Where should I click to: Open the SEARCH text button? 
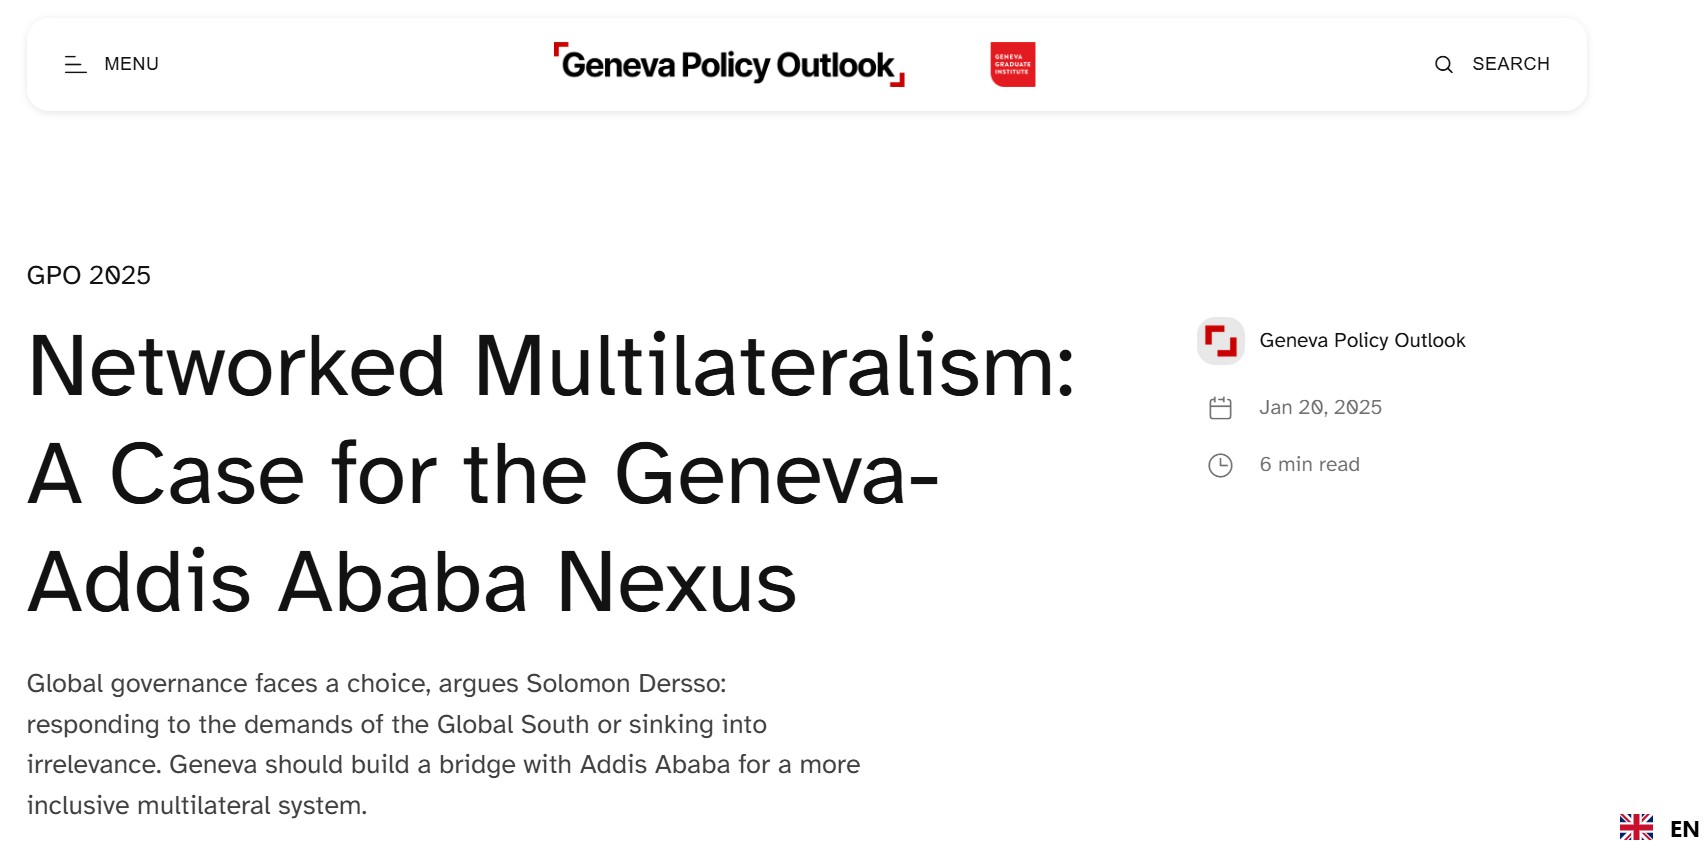click(x=1510, y=64)
